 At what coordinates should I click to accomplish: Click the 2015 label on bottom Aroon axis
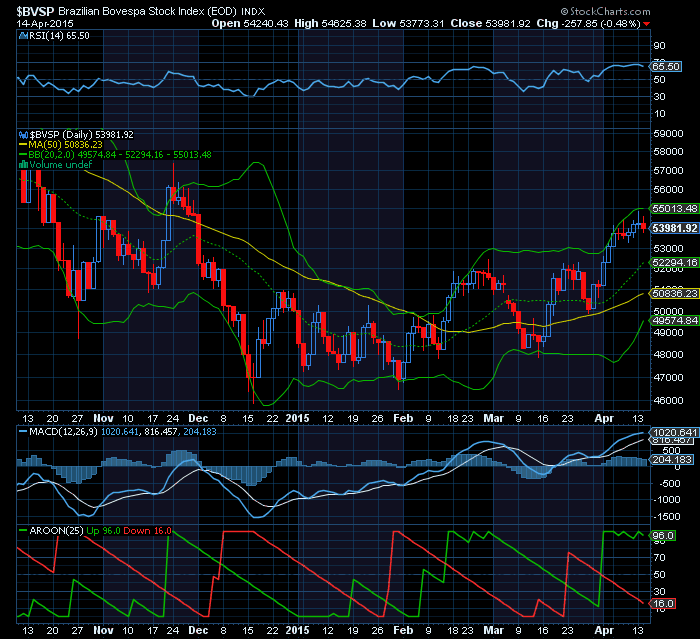pos(297,631)
